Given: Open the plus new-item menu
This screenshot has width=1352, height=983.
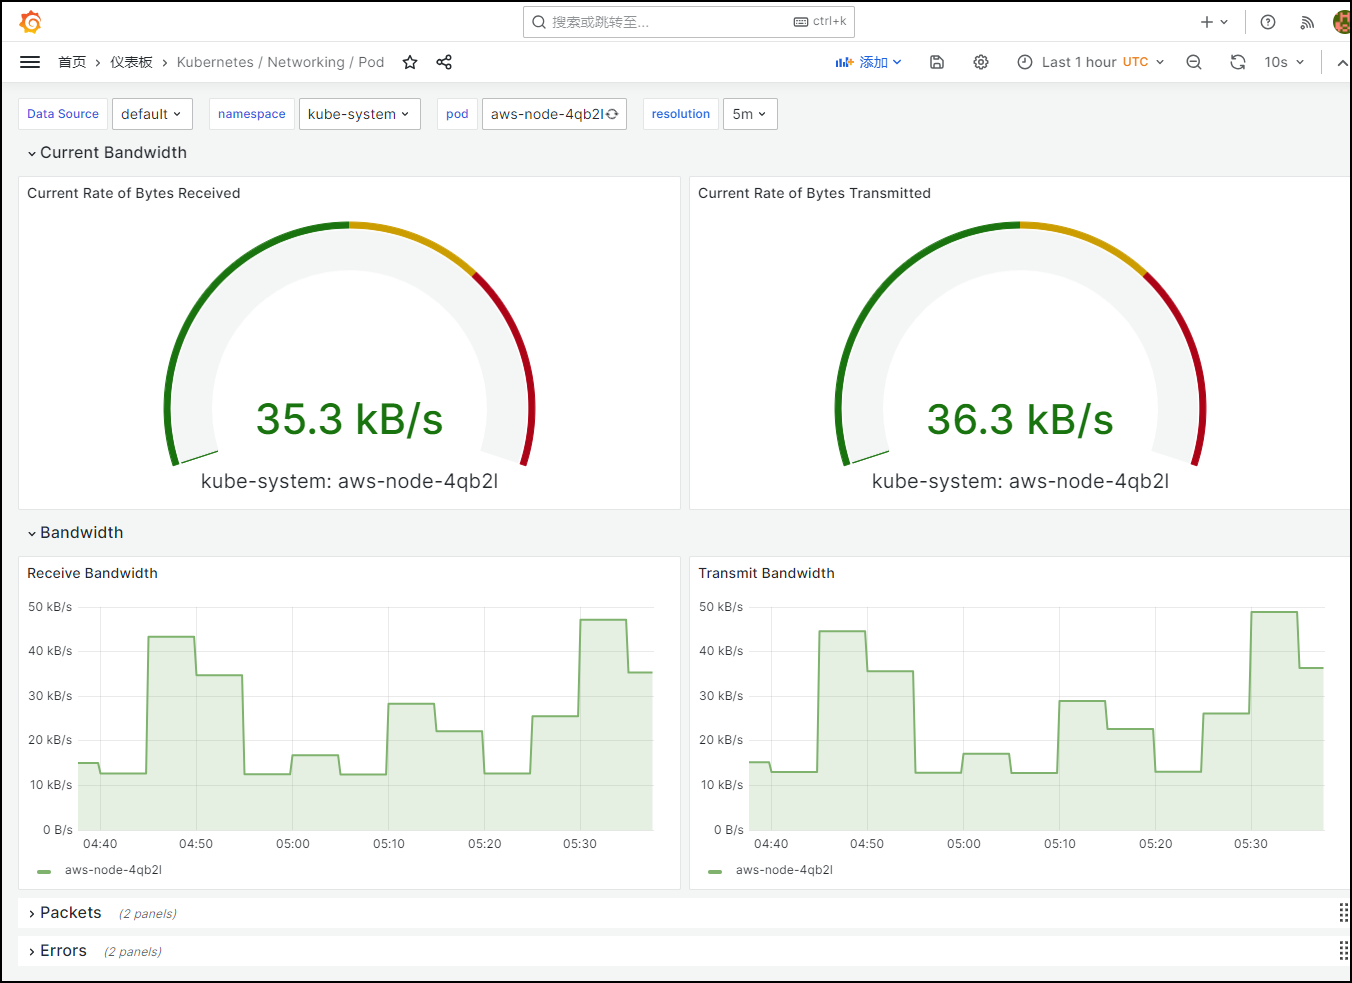Looking at the screenshot, I should 1214,22.
